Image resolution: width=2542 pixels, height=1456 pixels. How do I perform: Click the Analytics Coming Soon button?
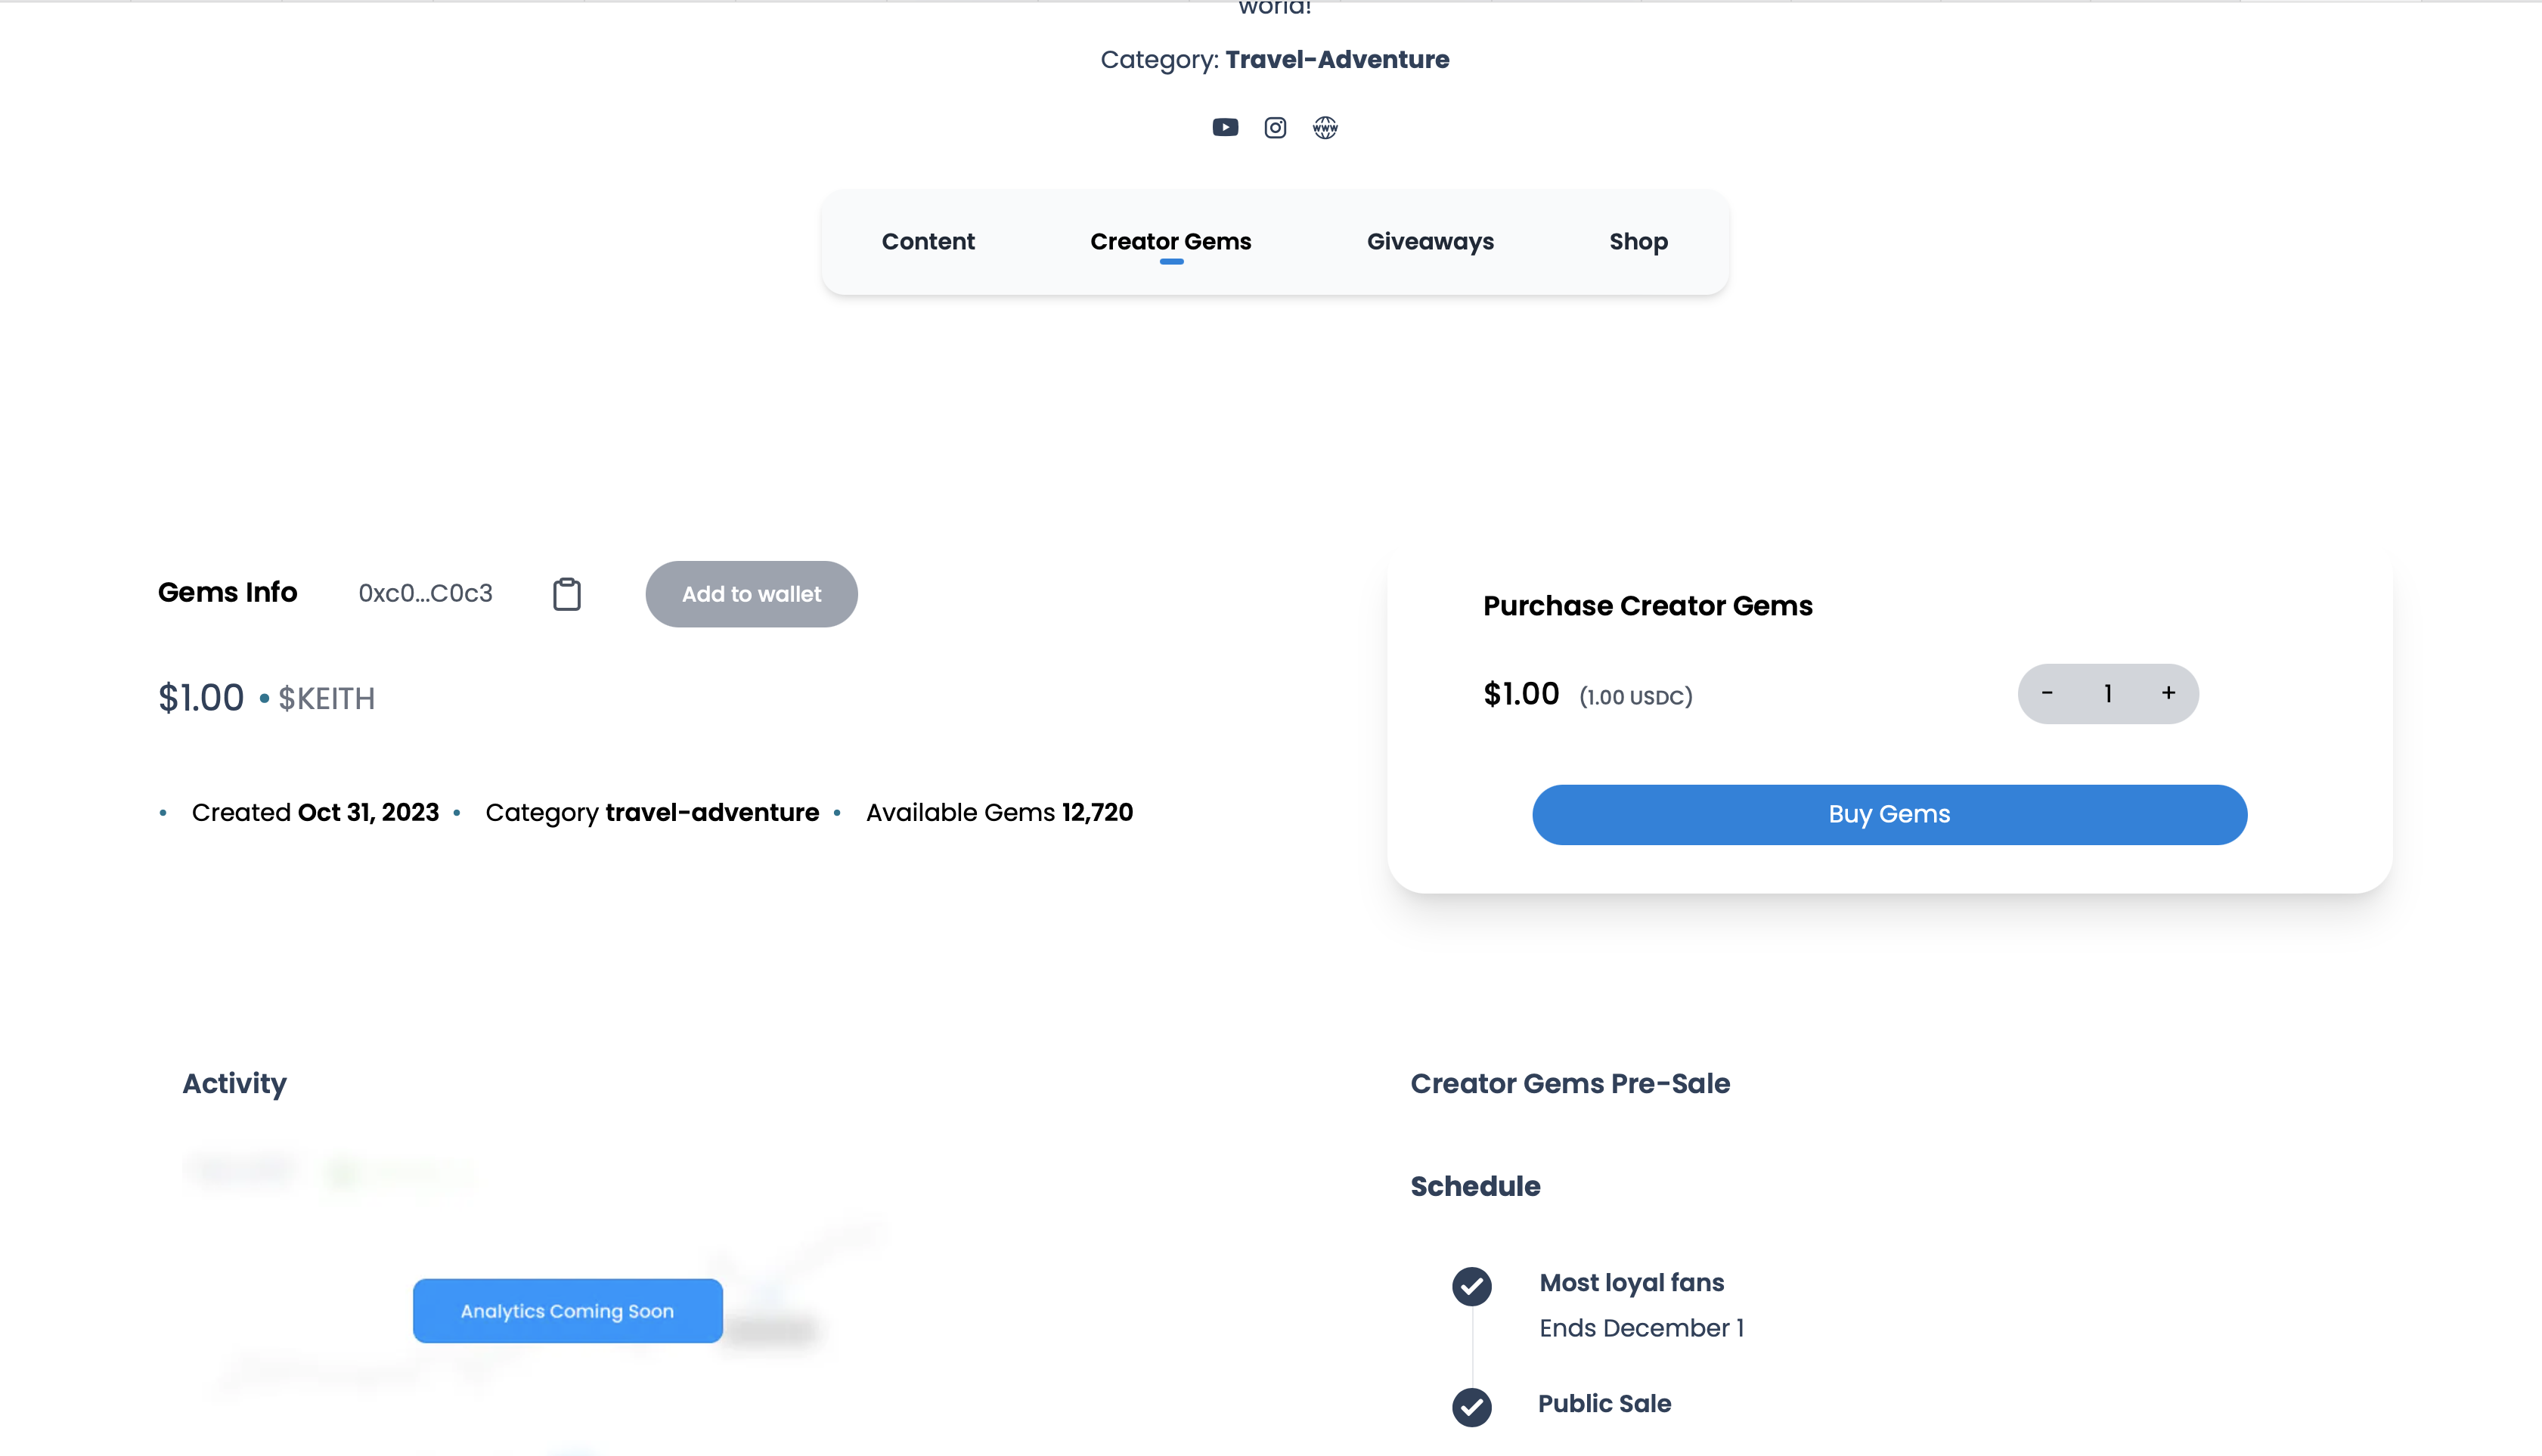tap(568, 1311)
